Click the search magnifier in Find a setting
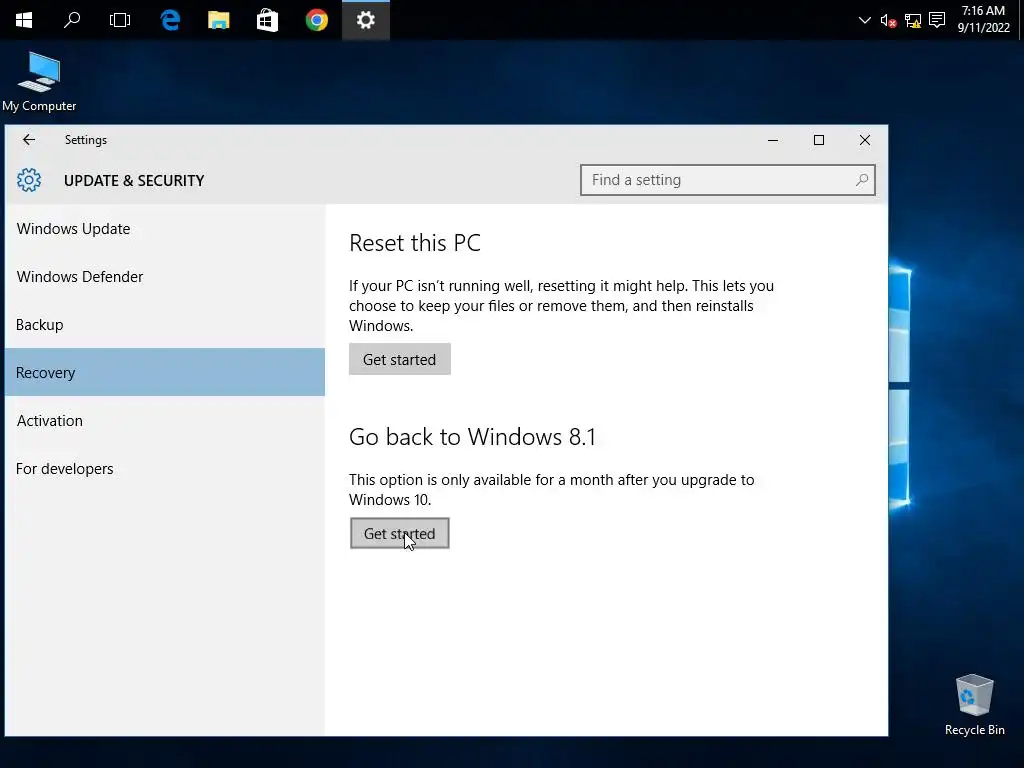The image size is (1024, 768). tap(862, 180)
